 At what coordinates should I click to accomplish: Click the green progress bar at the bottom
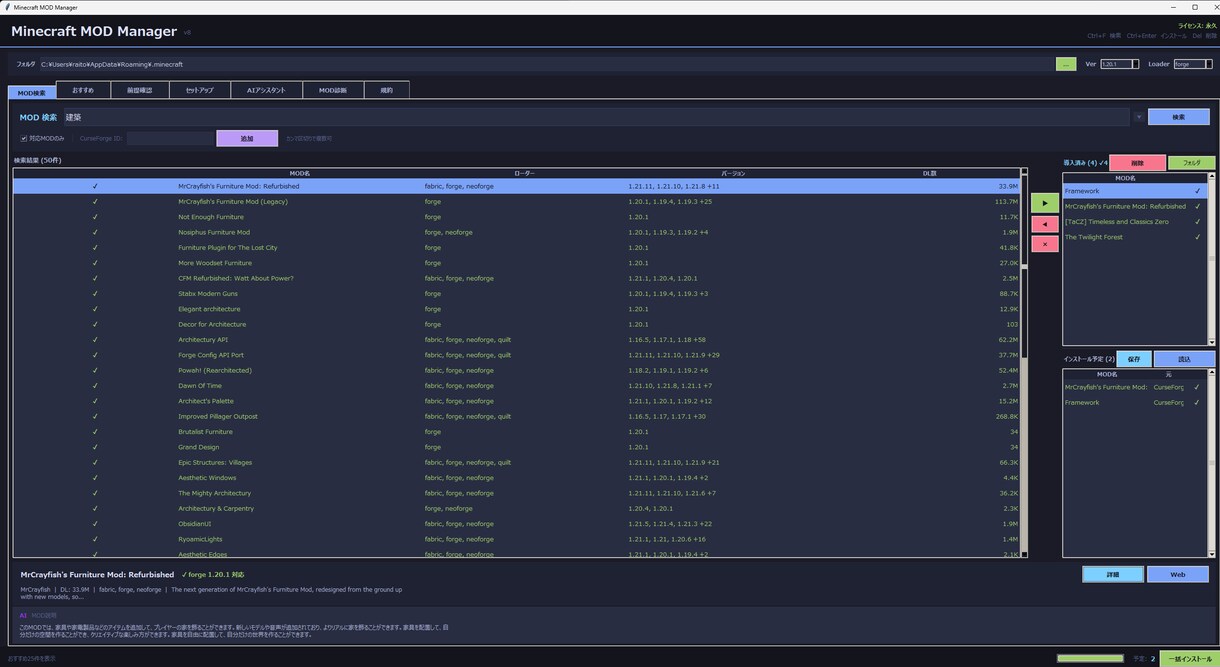pyautogui.click(x=1090, y=659)
